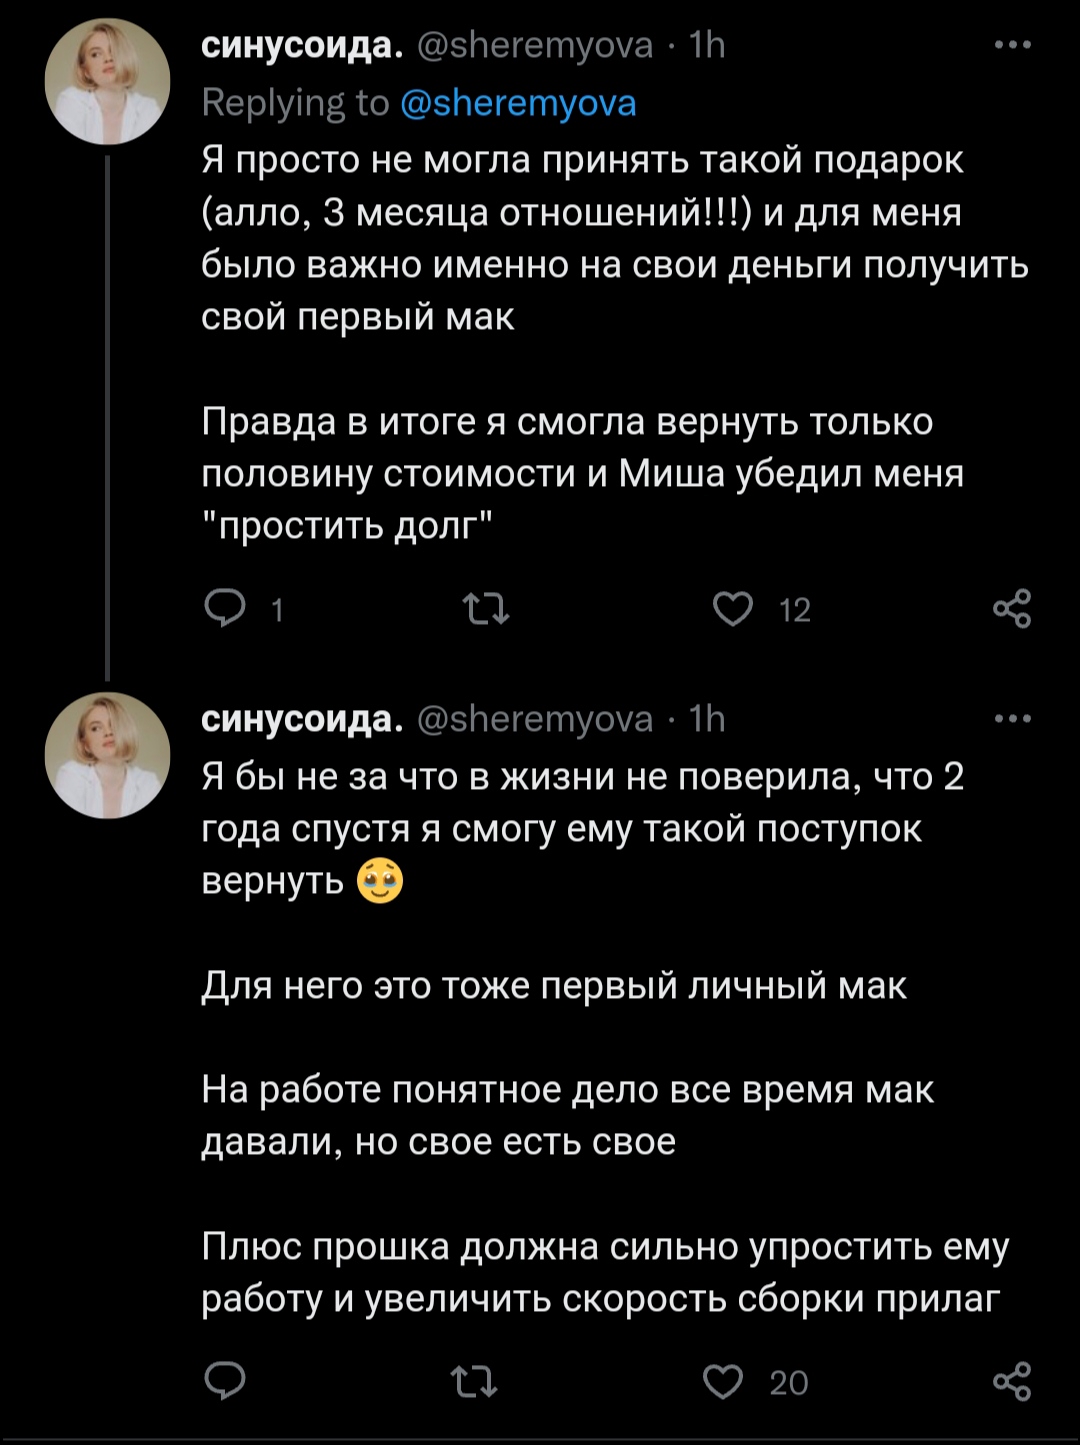This screenshot has width=1080, height=1445.
Task: Open the first tweet's 1h timestamp
Action: point(707,45)
